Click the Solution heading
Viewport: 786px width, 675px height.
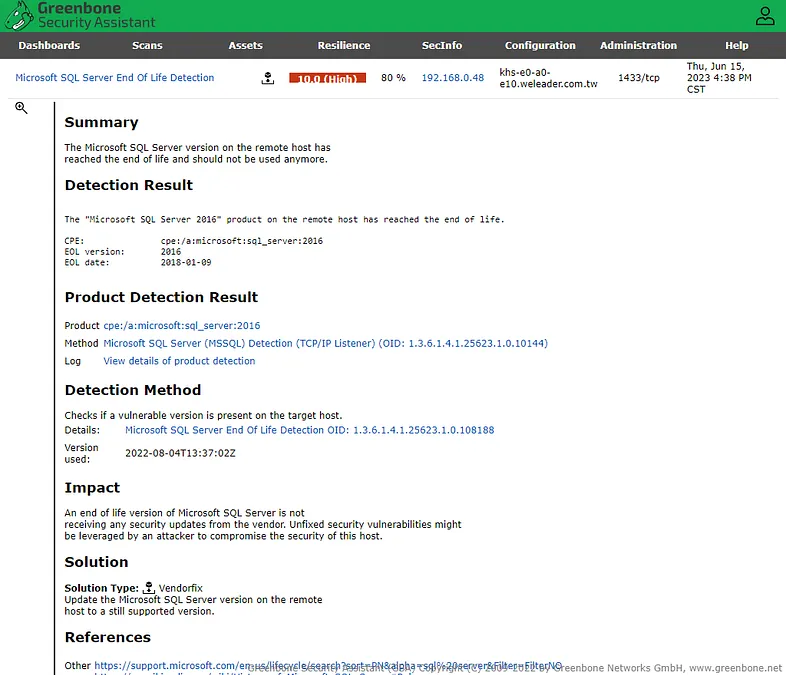point(96,562)
